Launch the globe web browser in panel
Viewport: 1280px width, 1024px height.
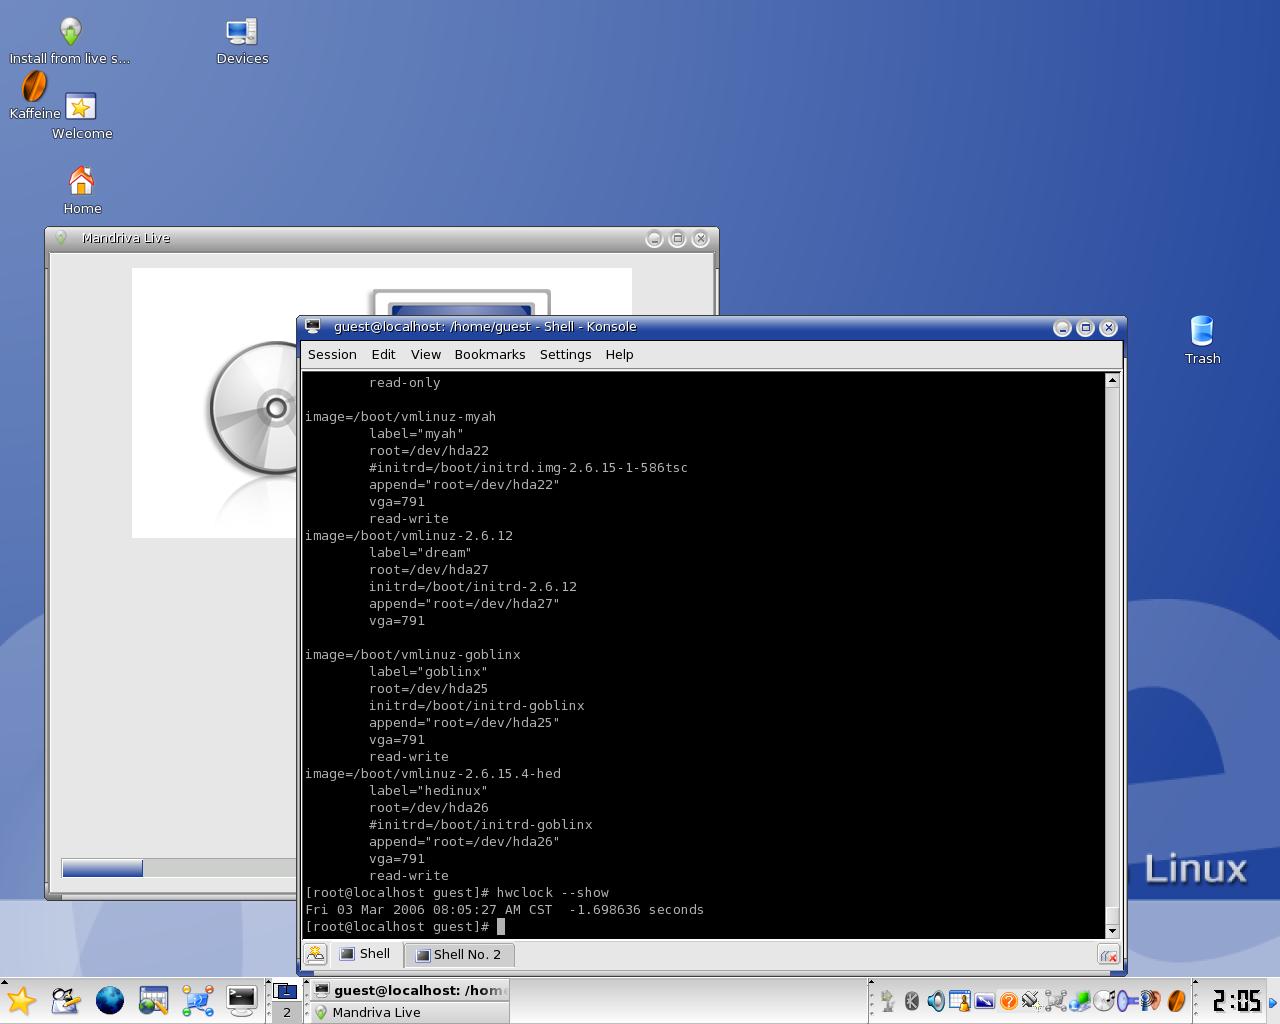[110, 1000]
